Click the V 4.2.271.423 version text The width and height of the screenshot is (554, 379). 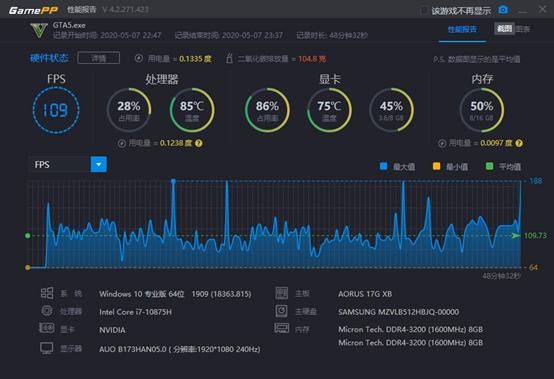pos(126,10)
